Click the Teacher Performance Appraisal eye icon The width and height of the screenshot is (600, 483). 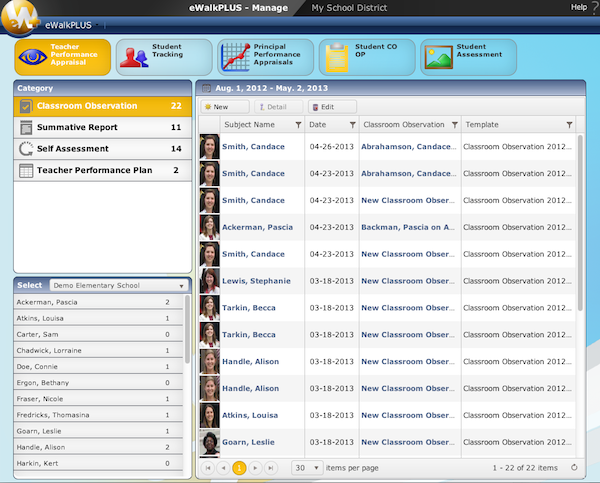point(33,57)
